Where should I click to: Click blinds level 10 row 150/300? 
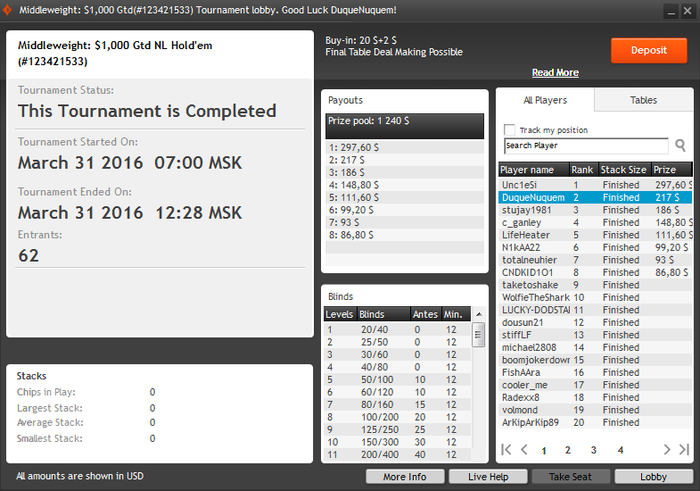[x=397, y=442]
